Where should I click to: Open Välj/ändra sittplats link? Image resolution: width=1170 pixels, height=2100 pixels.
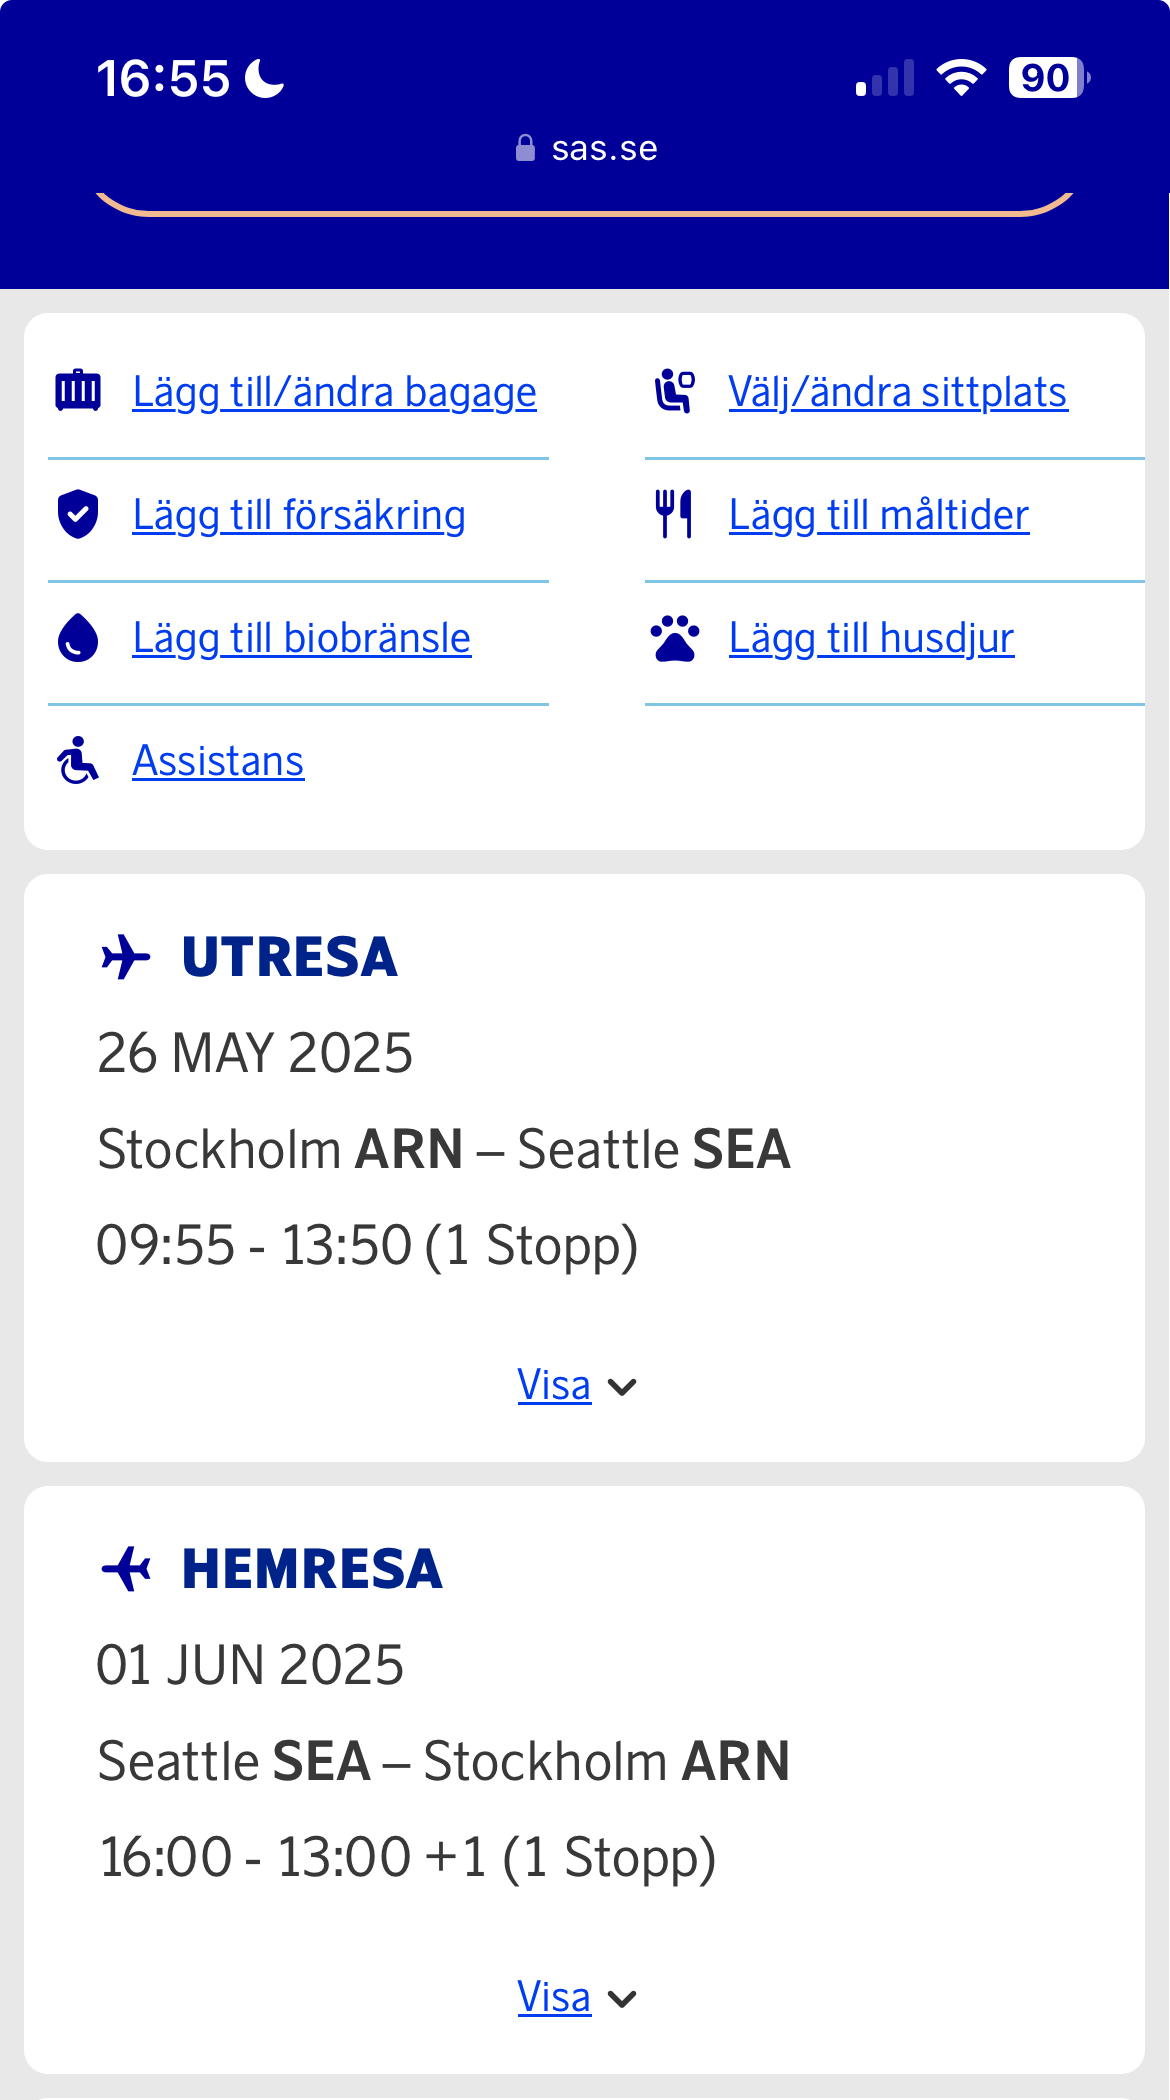pos(897,392)
